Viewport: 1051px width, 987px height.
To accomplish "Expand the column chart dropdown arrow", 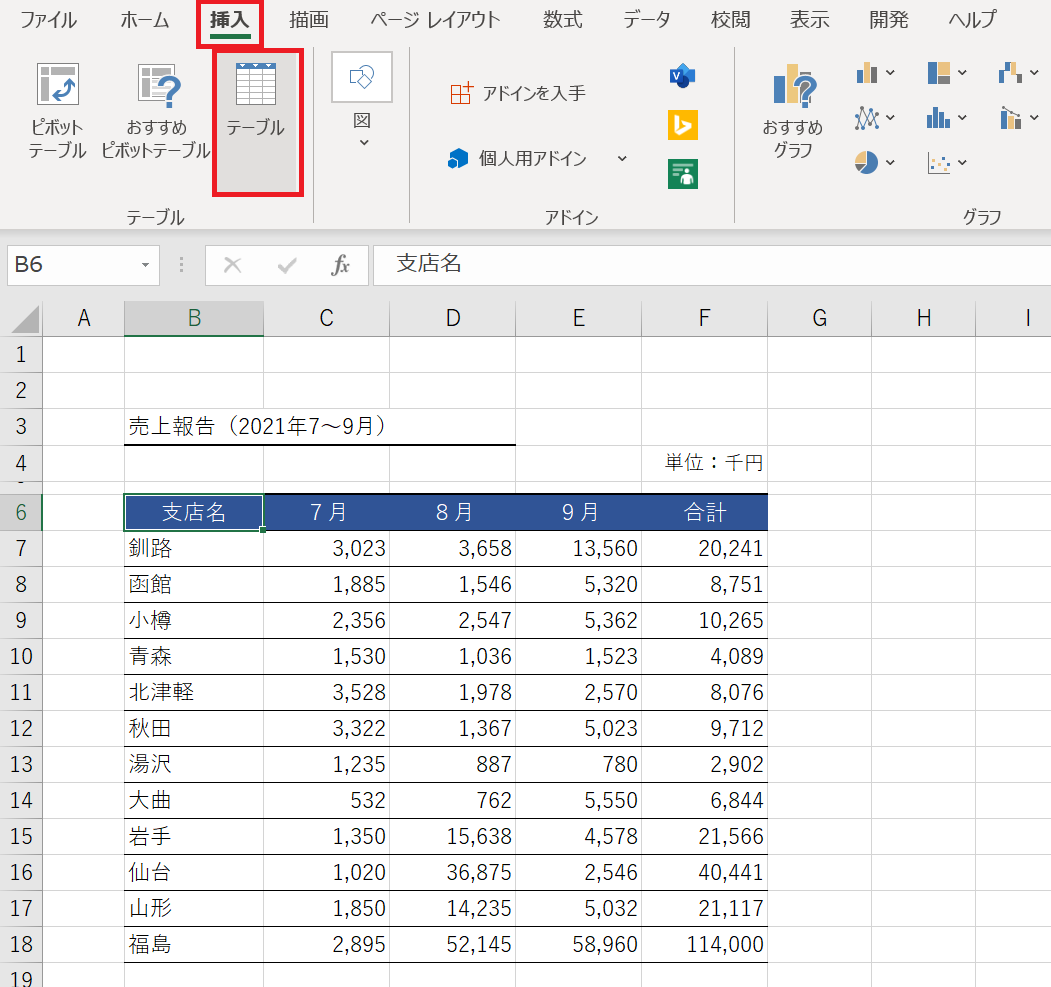I will (891, 72).
